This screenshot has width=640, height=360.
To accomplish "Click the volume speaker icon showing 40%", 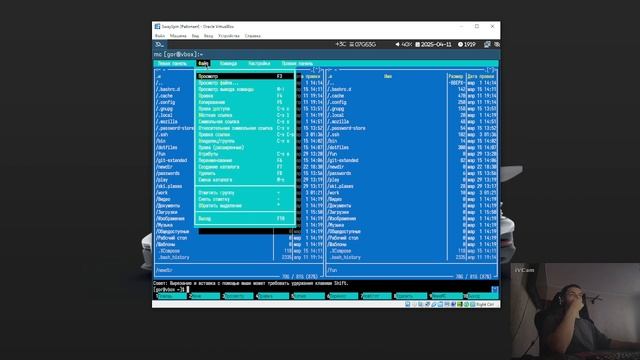I will [397, 44].
